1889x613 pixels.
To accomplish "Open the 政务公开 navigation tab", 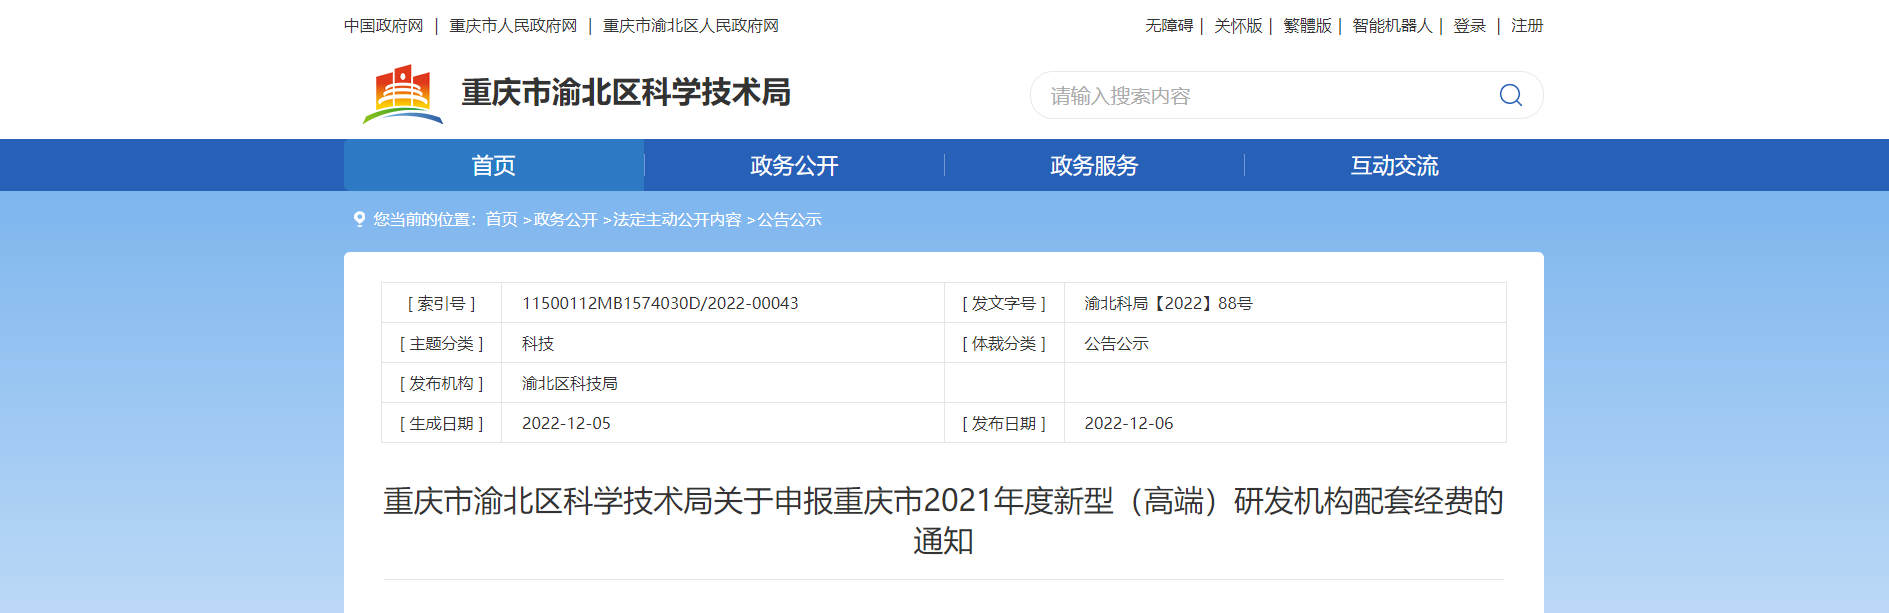I will [x=794, y=165].
